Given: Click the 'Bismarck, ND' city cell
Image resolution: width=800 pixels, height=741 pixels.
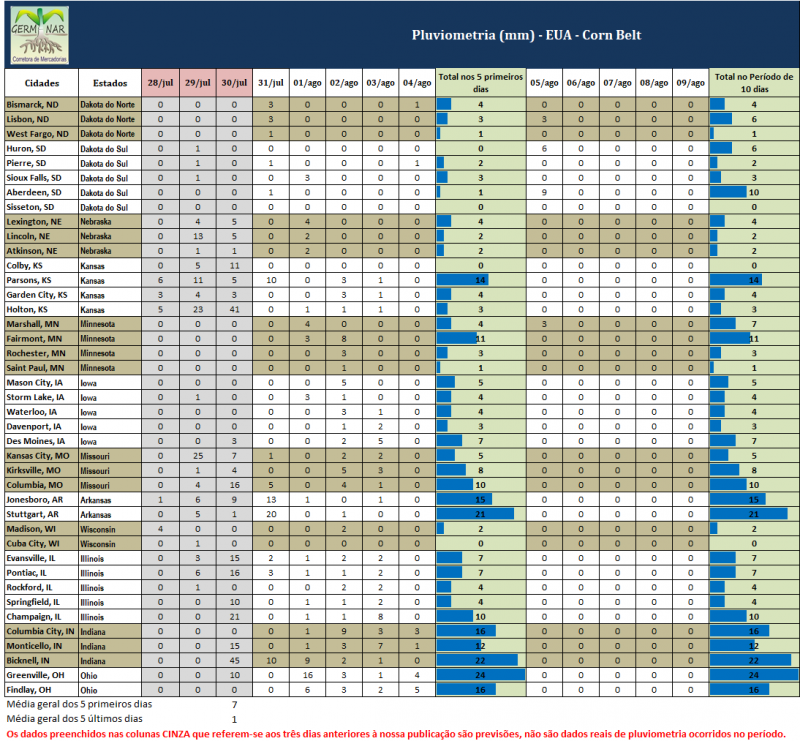Looking at the screenshot, I should tap(42, 105).
